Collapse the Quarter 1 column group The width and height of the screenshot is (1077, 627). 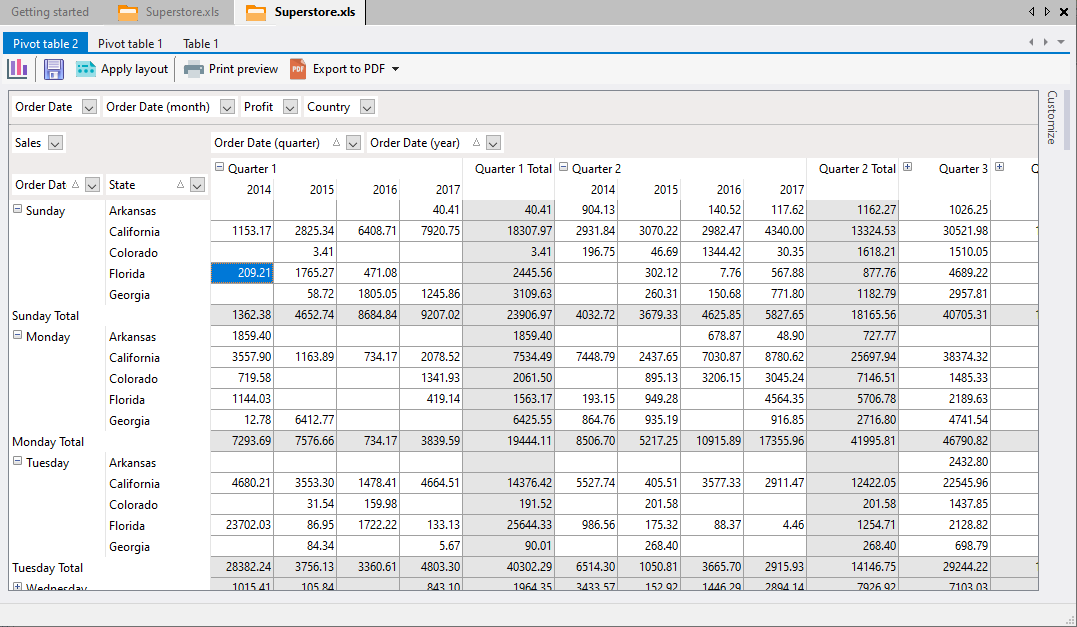pyautogui.click(x=220, y=168)
